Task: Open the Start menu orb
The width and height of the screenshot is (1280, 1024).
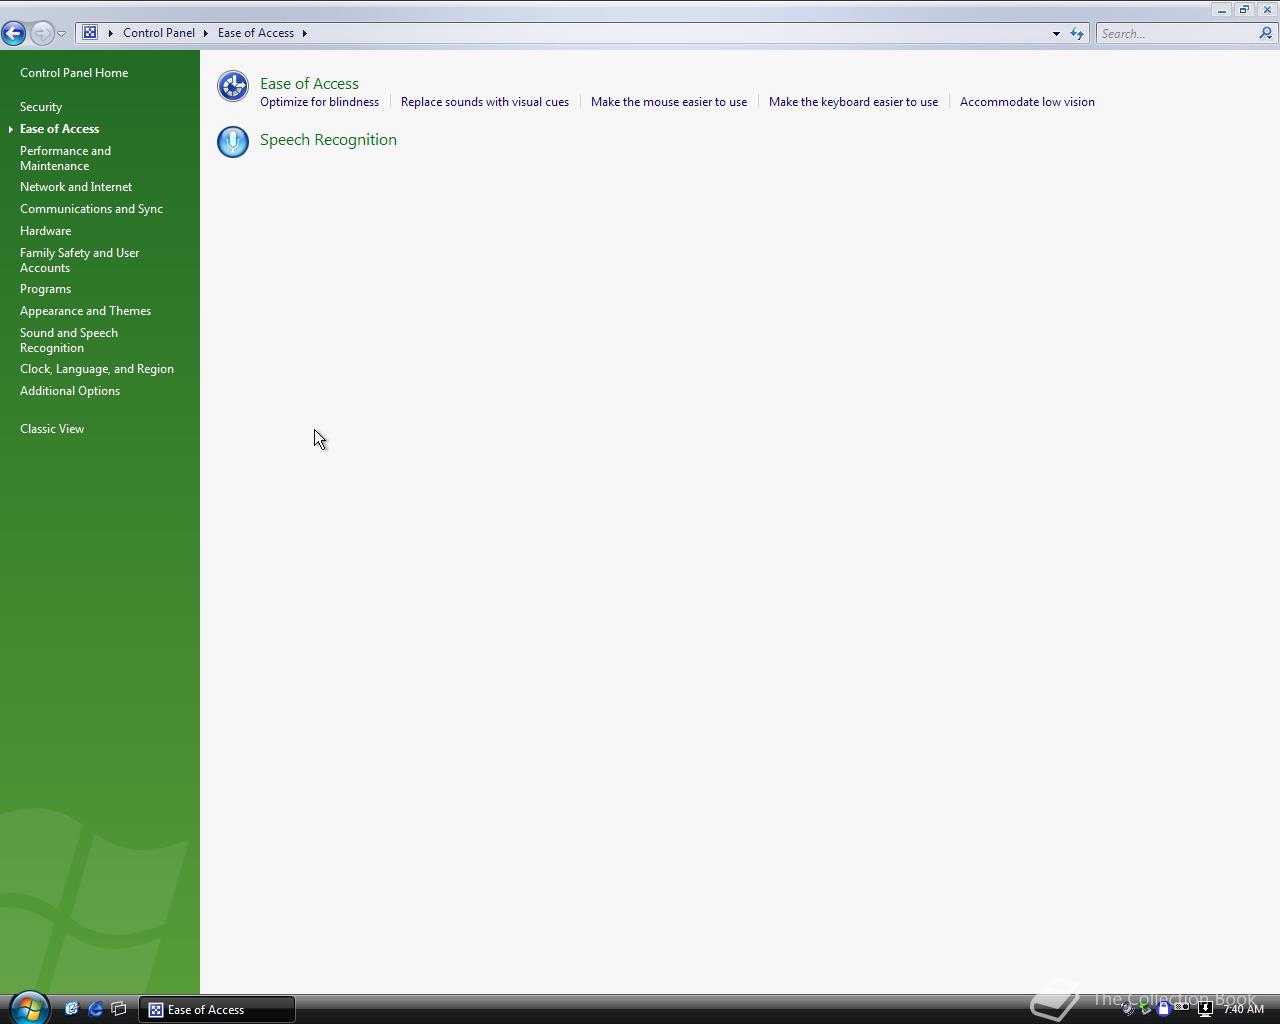Action: click(x=29, y=1008)
